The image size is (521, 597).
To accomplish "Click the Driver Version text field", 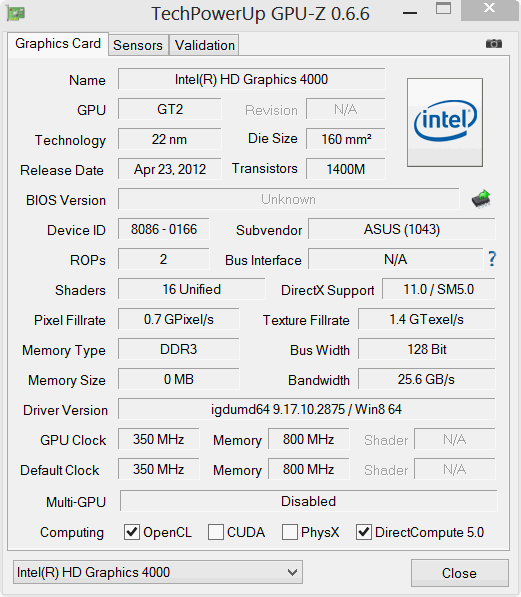I will pos(307,409).
